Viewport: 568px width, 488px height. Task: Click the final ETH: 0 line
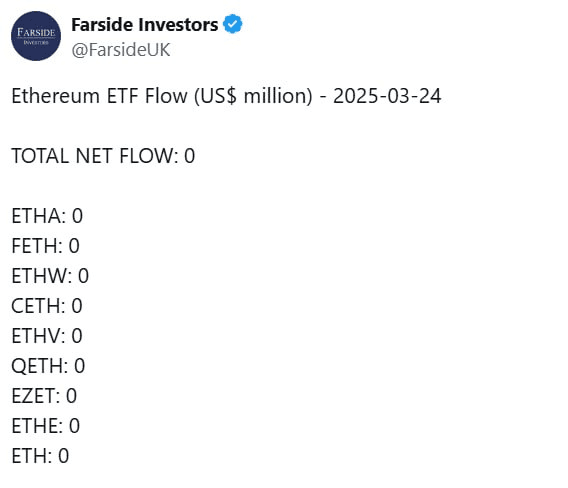tap(40, 456)
